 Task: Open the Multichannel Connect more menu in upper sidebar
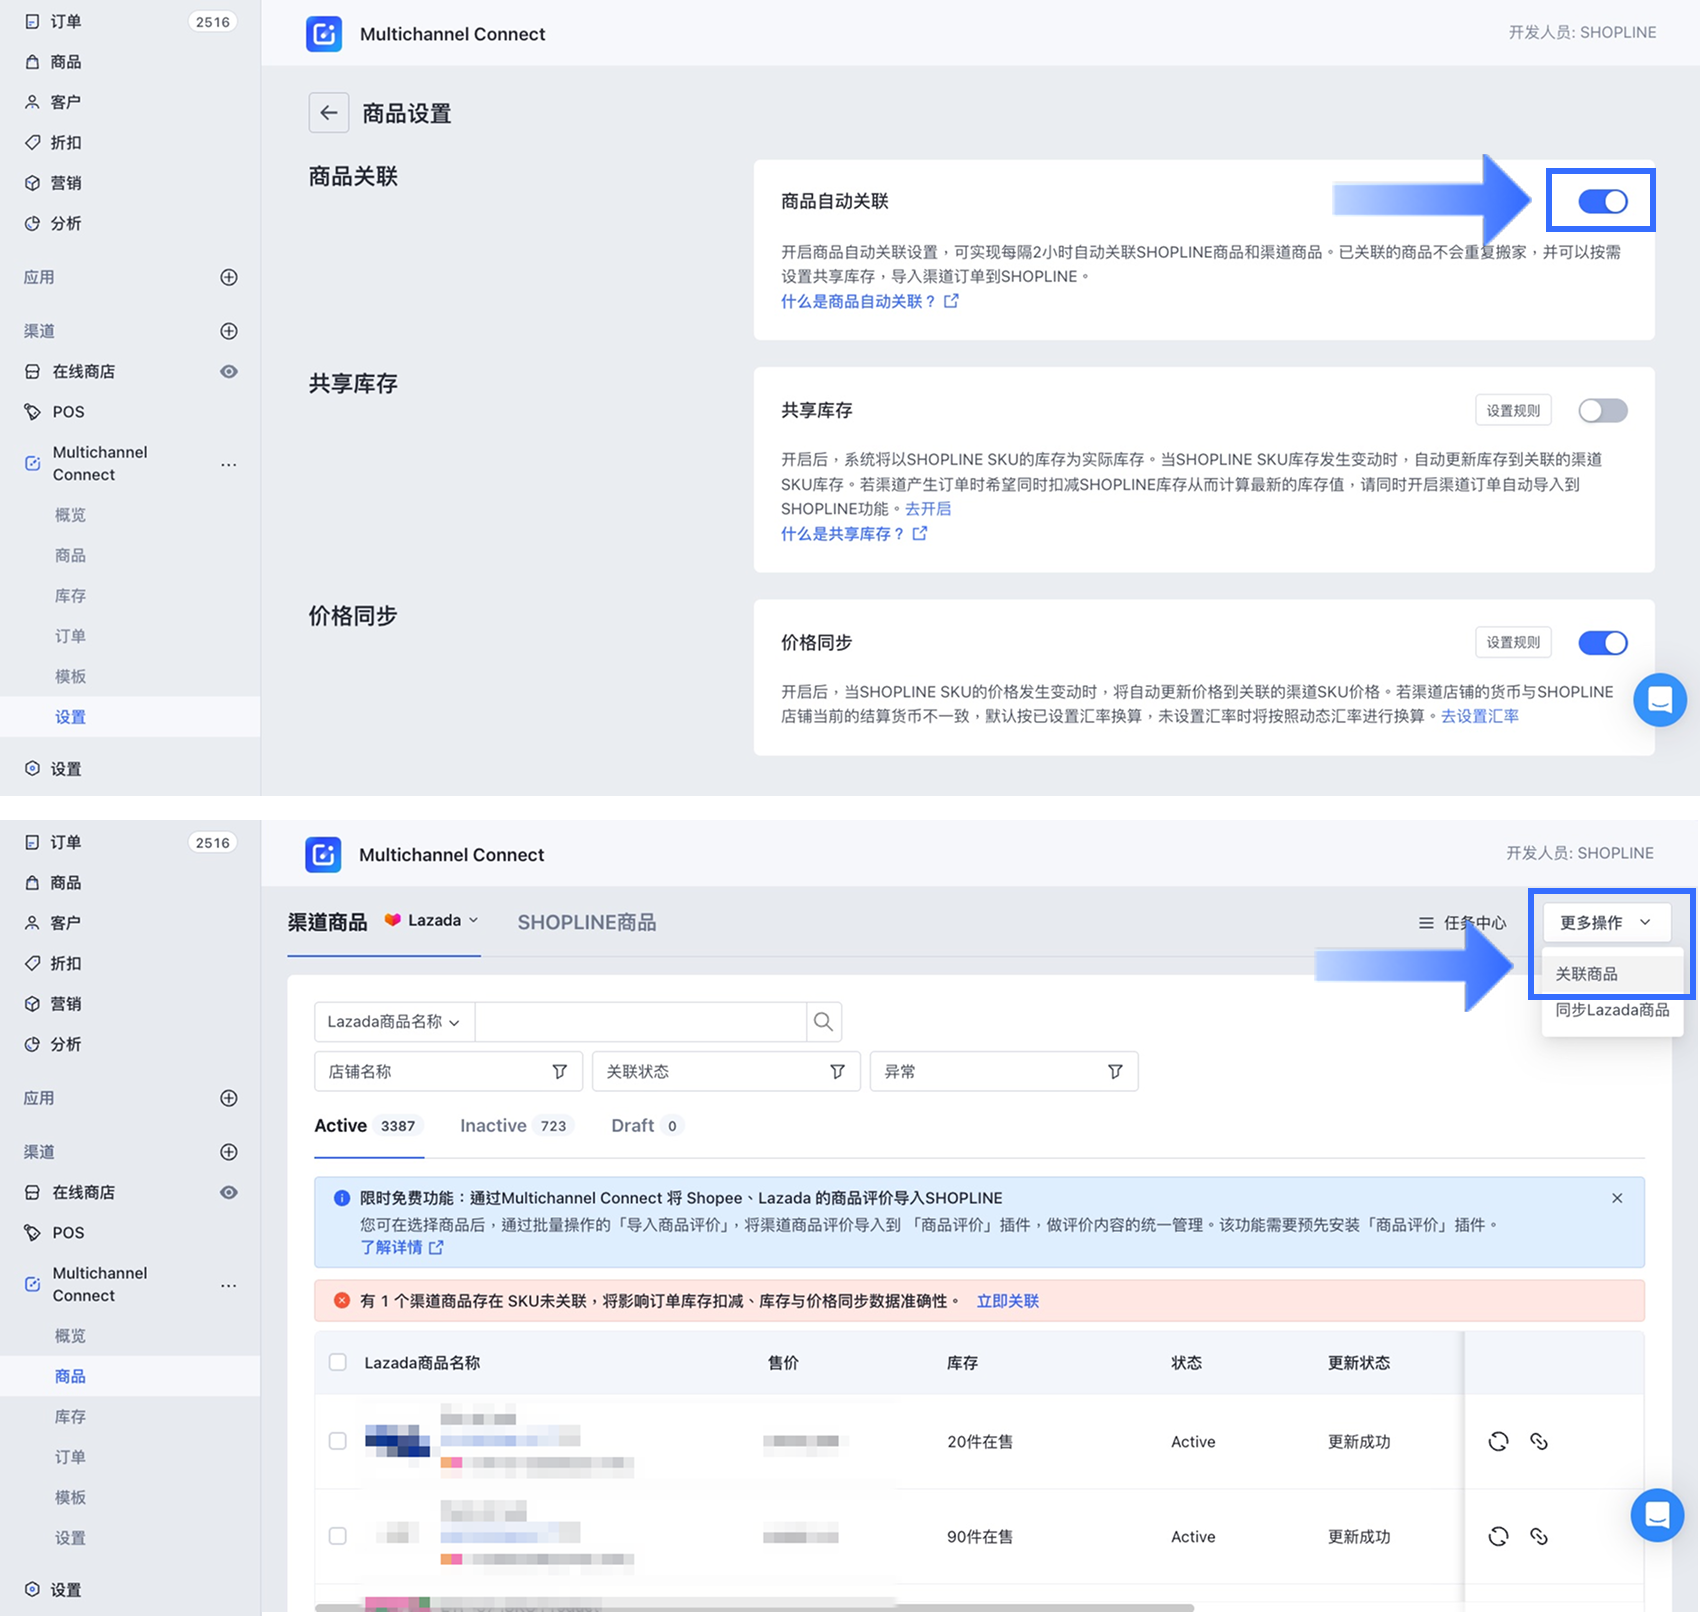click(229, 464)
